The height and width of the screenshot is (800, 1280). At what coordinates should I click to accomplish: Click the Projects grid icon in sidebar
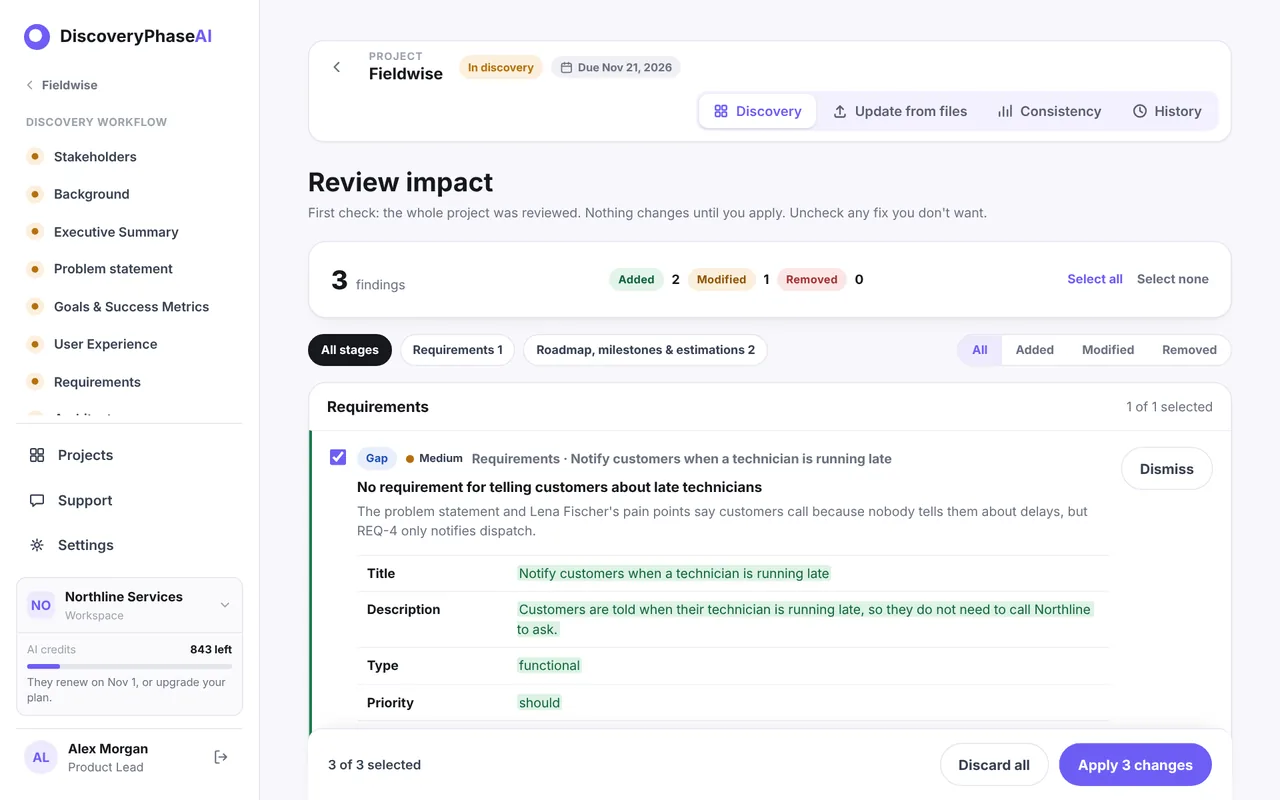37,455
